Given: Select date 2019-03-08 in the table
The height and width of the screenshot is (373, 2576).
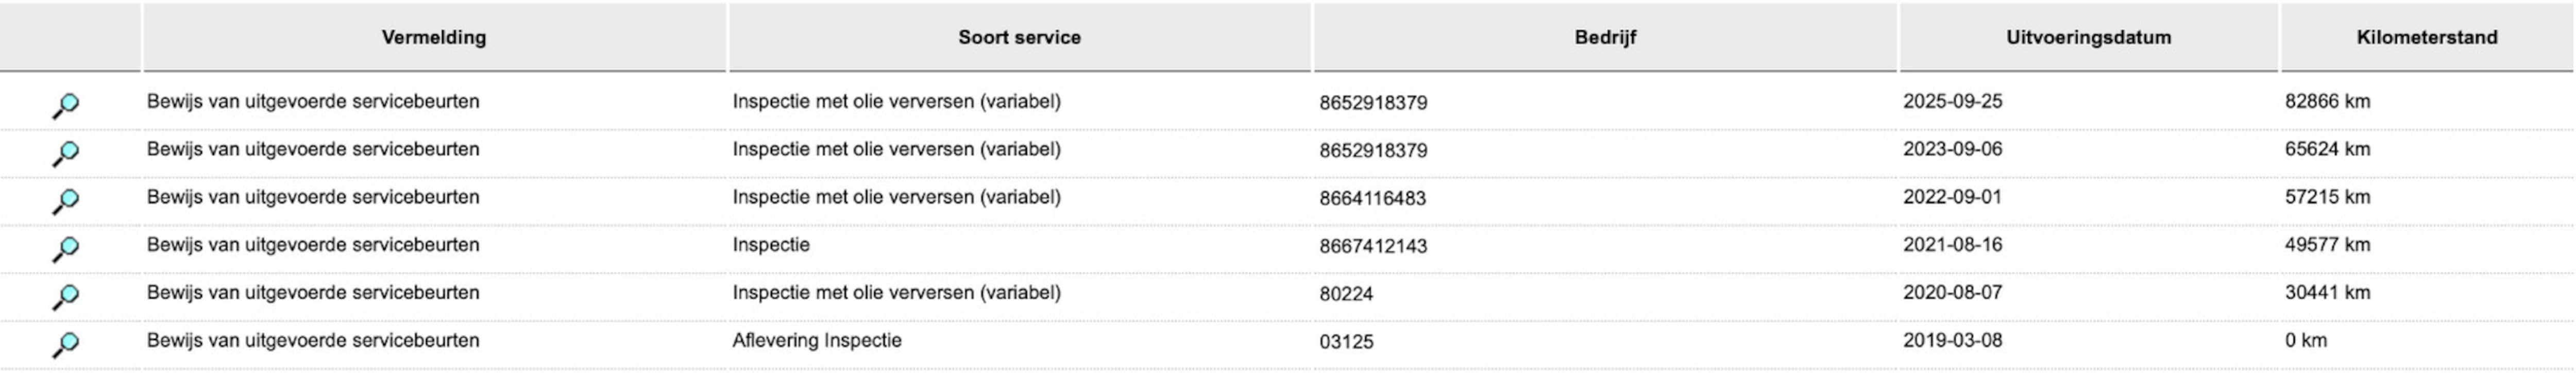Looking at the screenshot, I should (x=1952, y=340).
